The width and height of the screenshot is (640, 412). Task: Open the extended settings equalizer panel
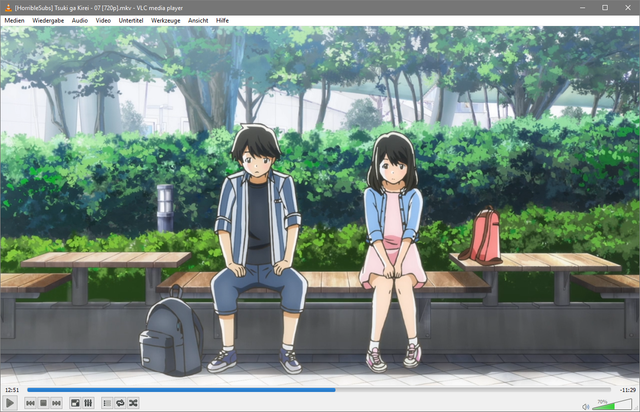(88, 403)
